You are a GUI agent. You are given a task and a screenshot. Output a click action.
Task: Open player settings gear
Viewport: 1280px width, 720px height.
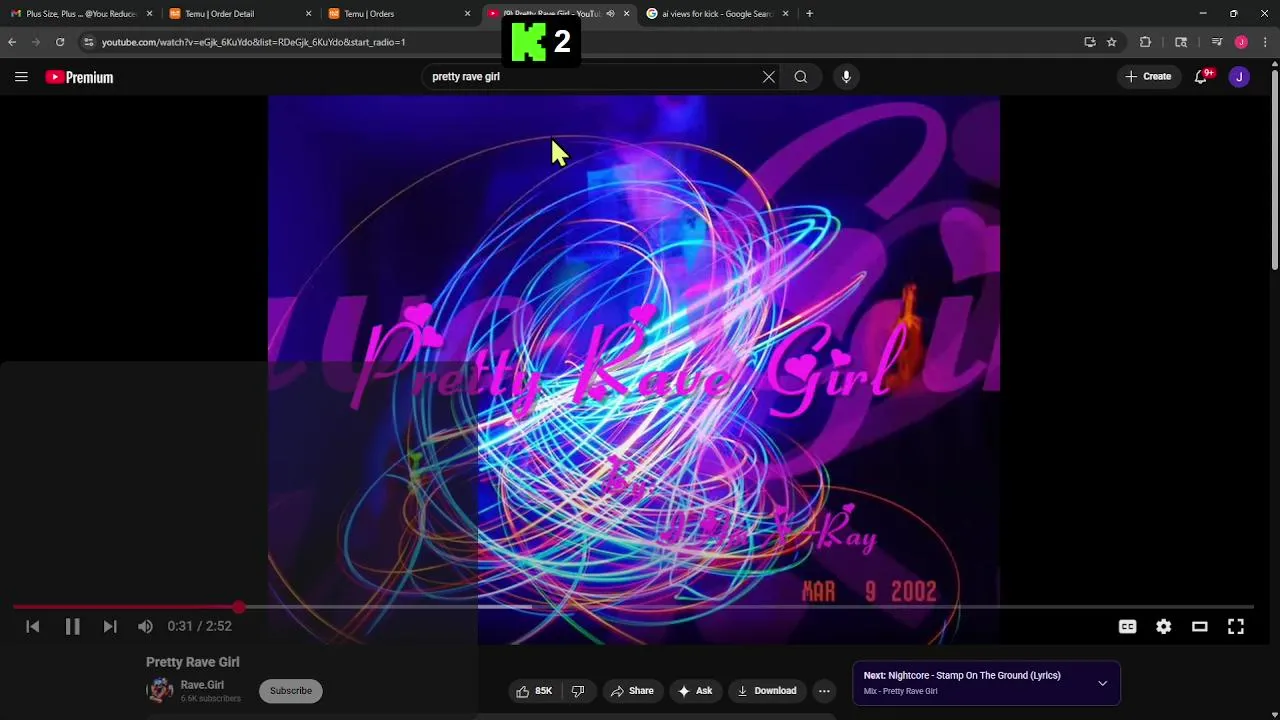(x=1163, y=626)
